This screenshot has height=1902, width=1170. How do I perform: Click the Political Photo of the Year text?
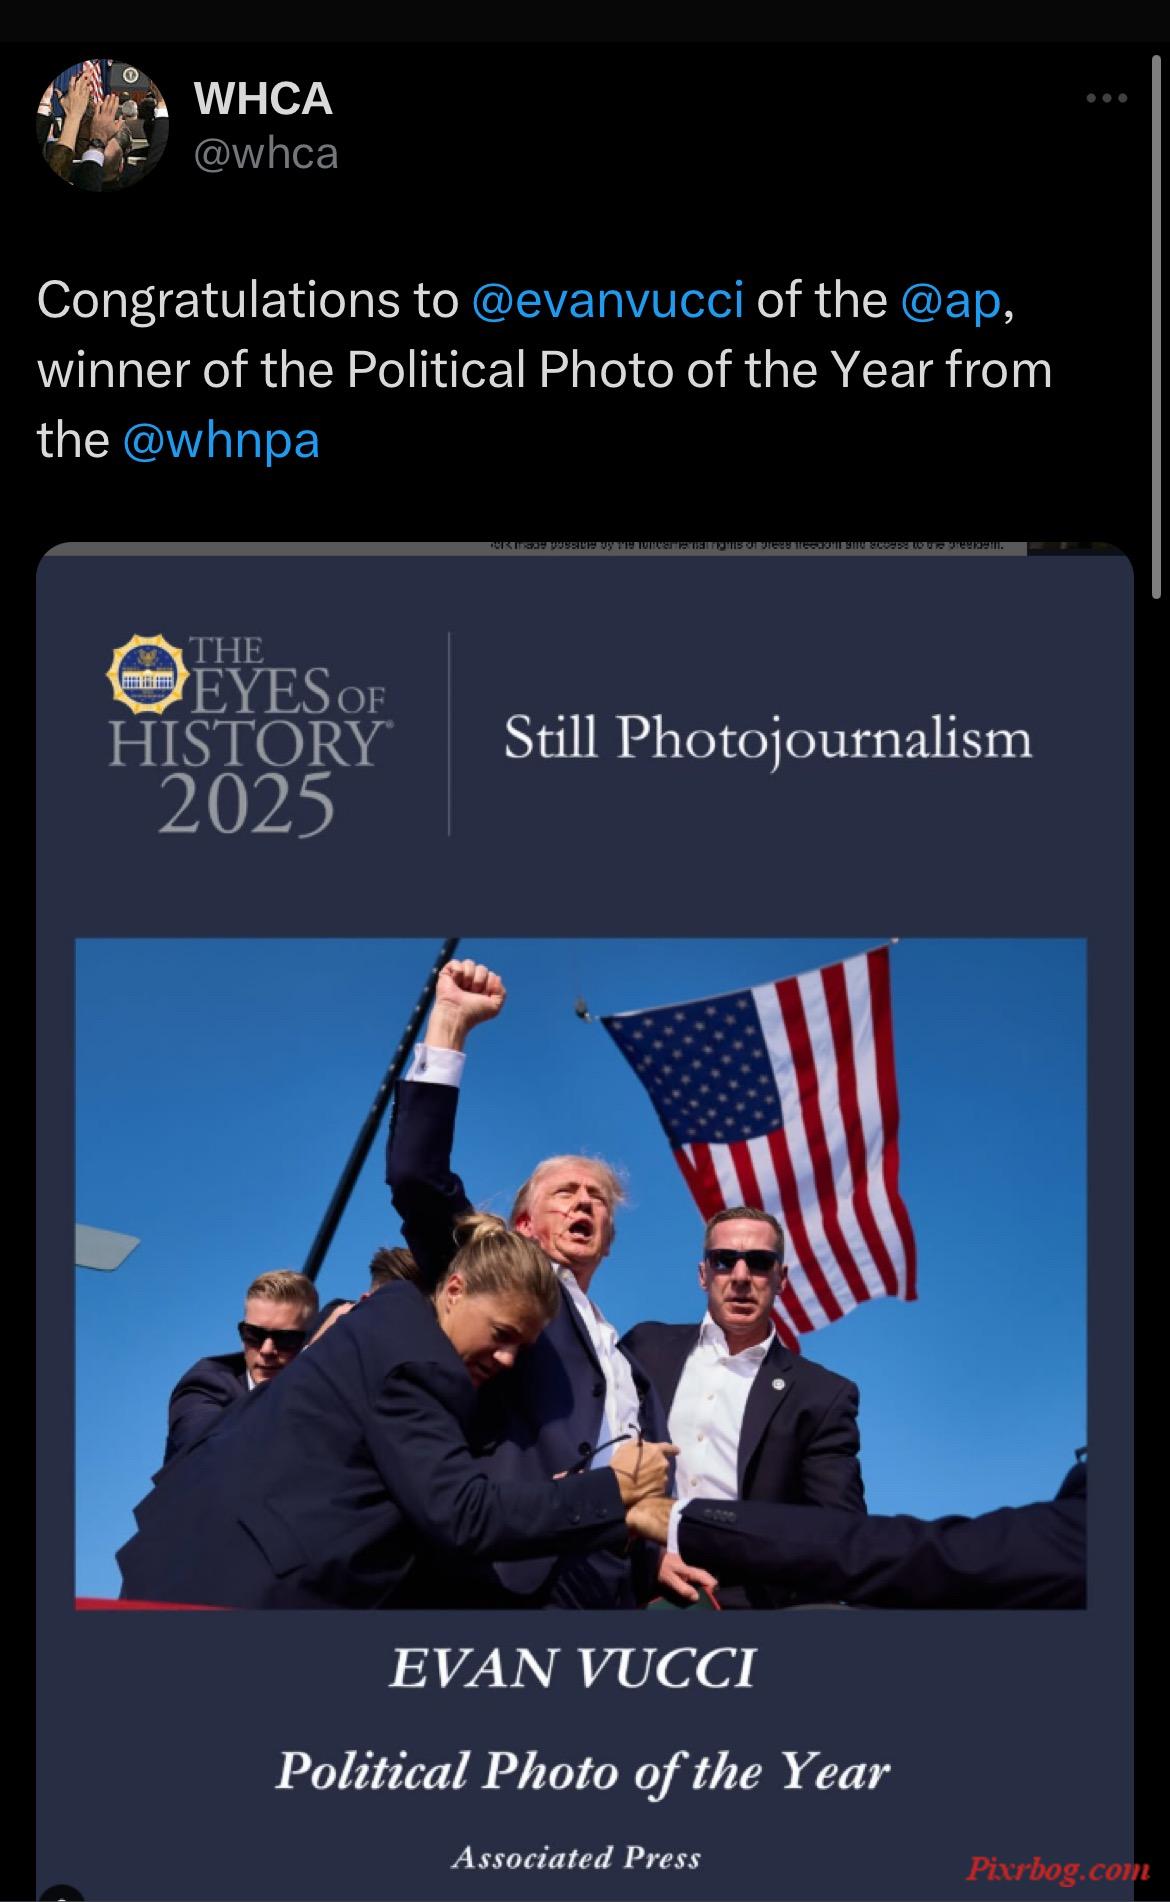point(582,1771)
